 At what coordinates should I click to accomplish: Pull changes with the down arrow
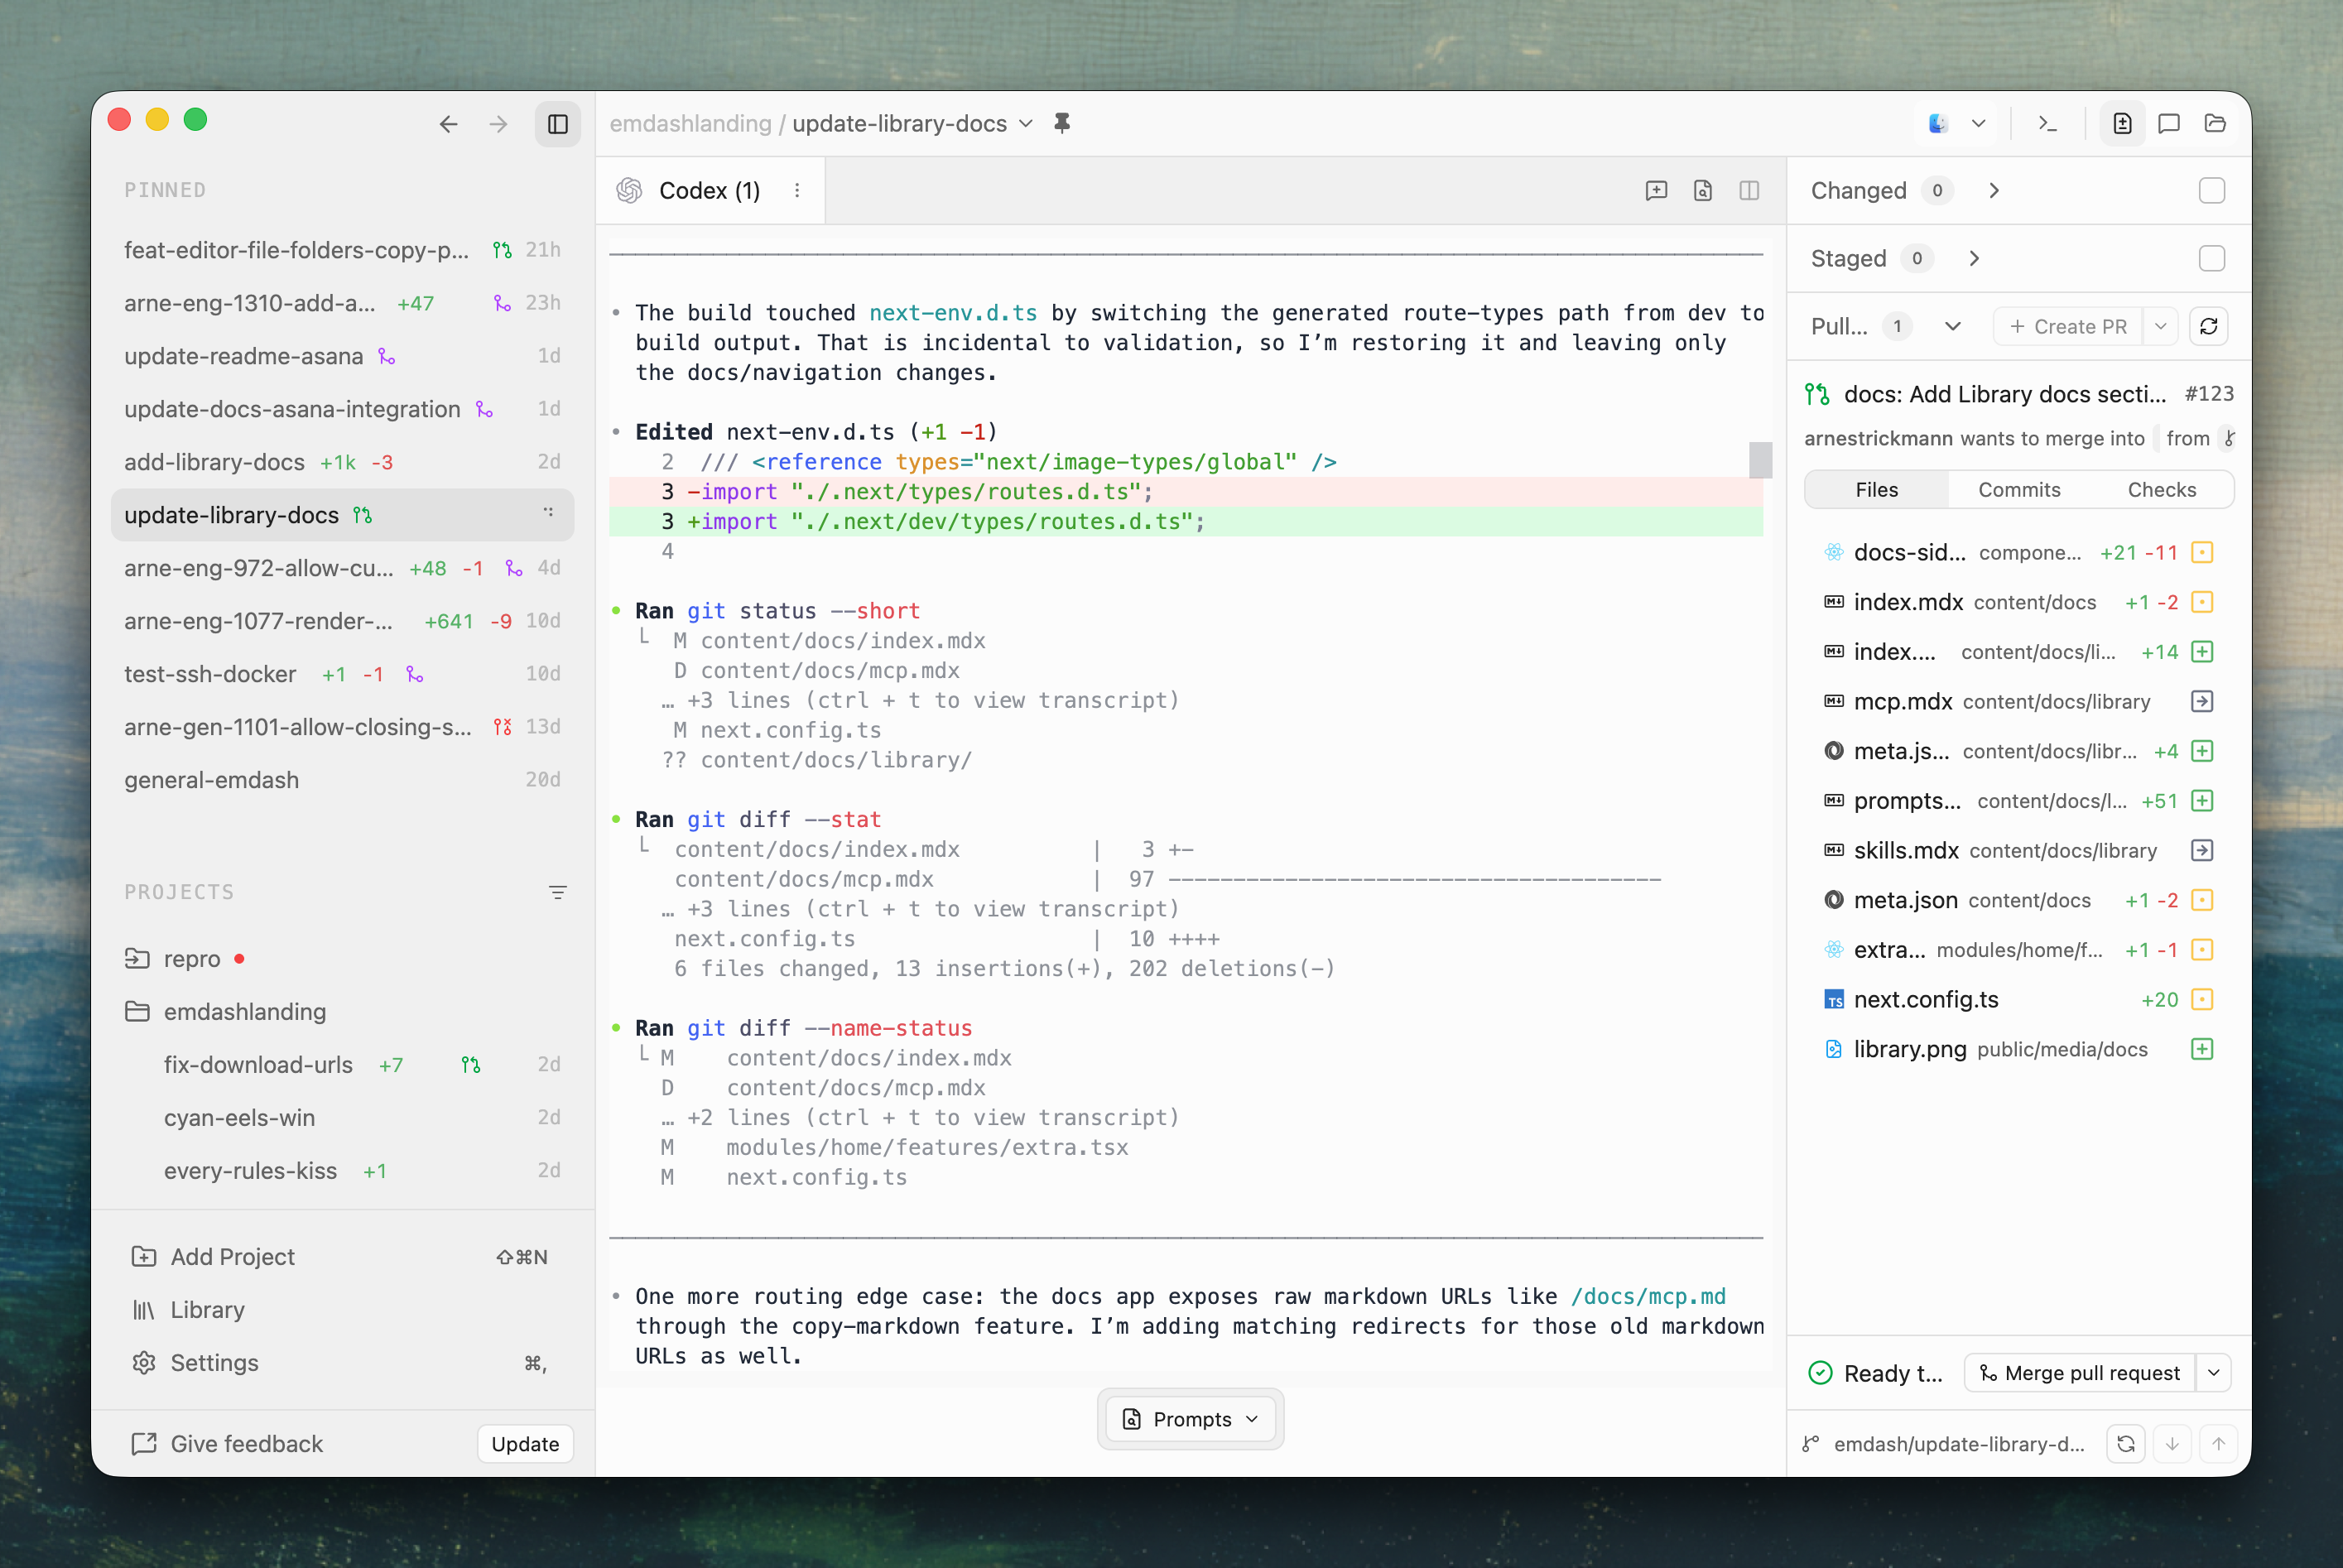pyautogui.click(x=2172, y=1444)
